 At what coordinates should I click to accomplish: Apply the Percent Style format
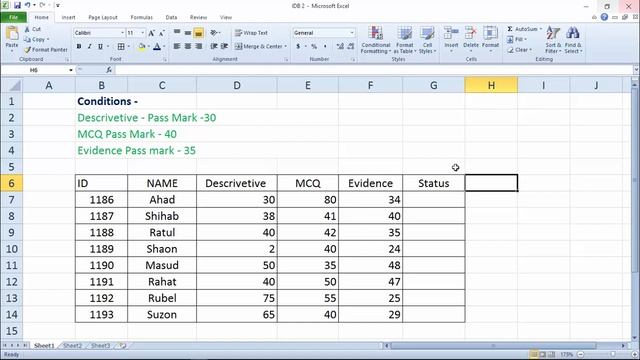(314, 47)
